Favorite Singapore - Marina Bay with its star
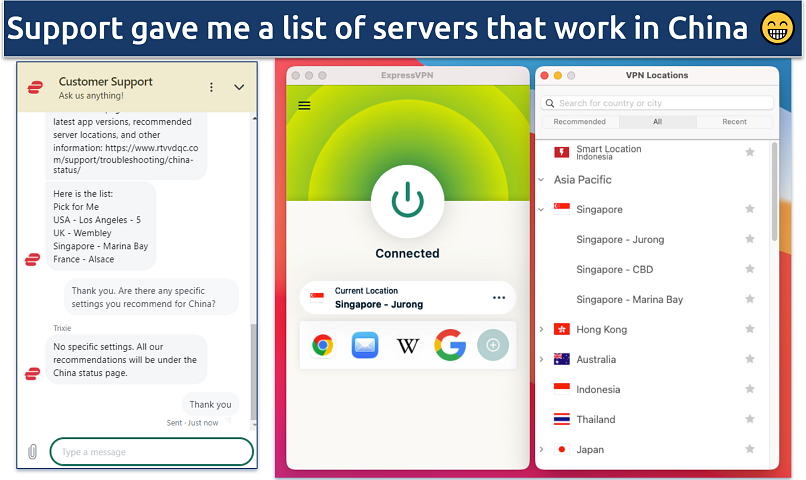 point(750,299)
